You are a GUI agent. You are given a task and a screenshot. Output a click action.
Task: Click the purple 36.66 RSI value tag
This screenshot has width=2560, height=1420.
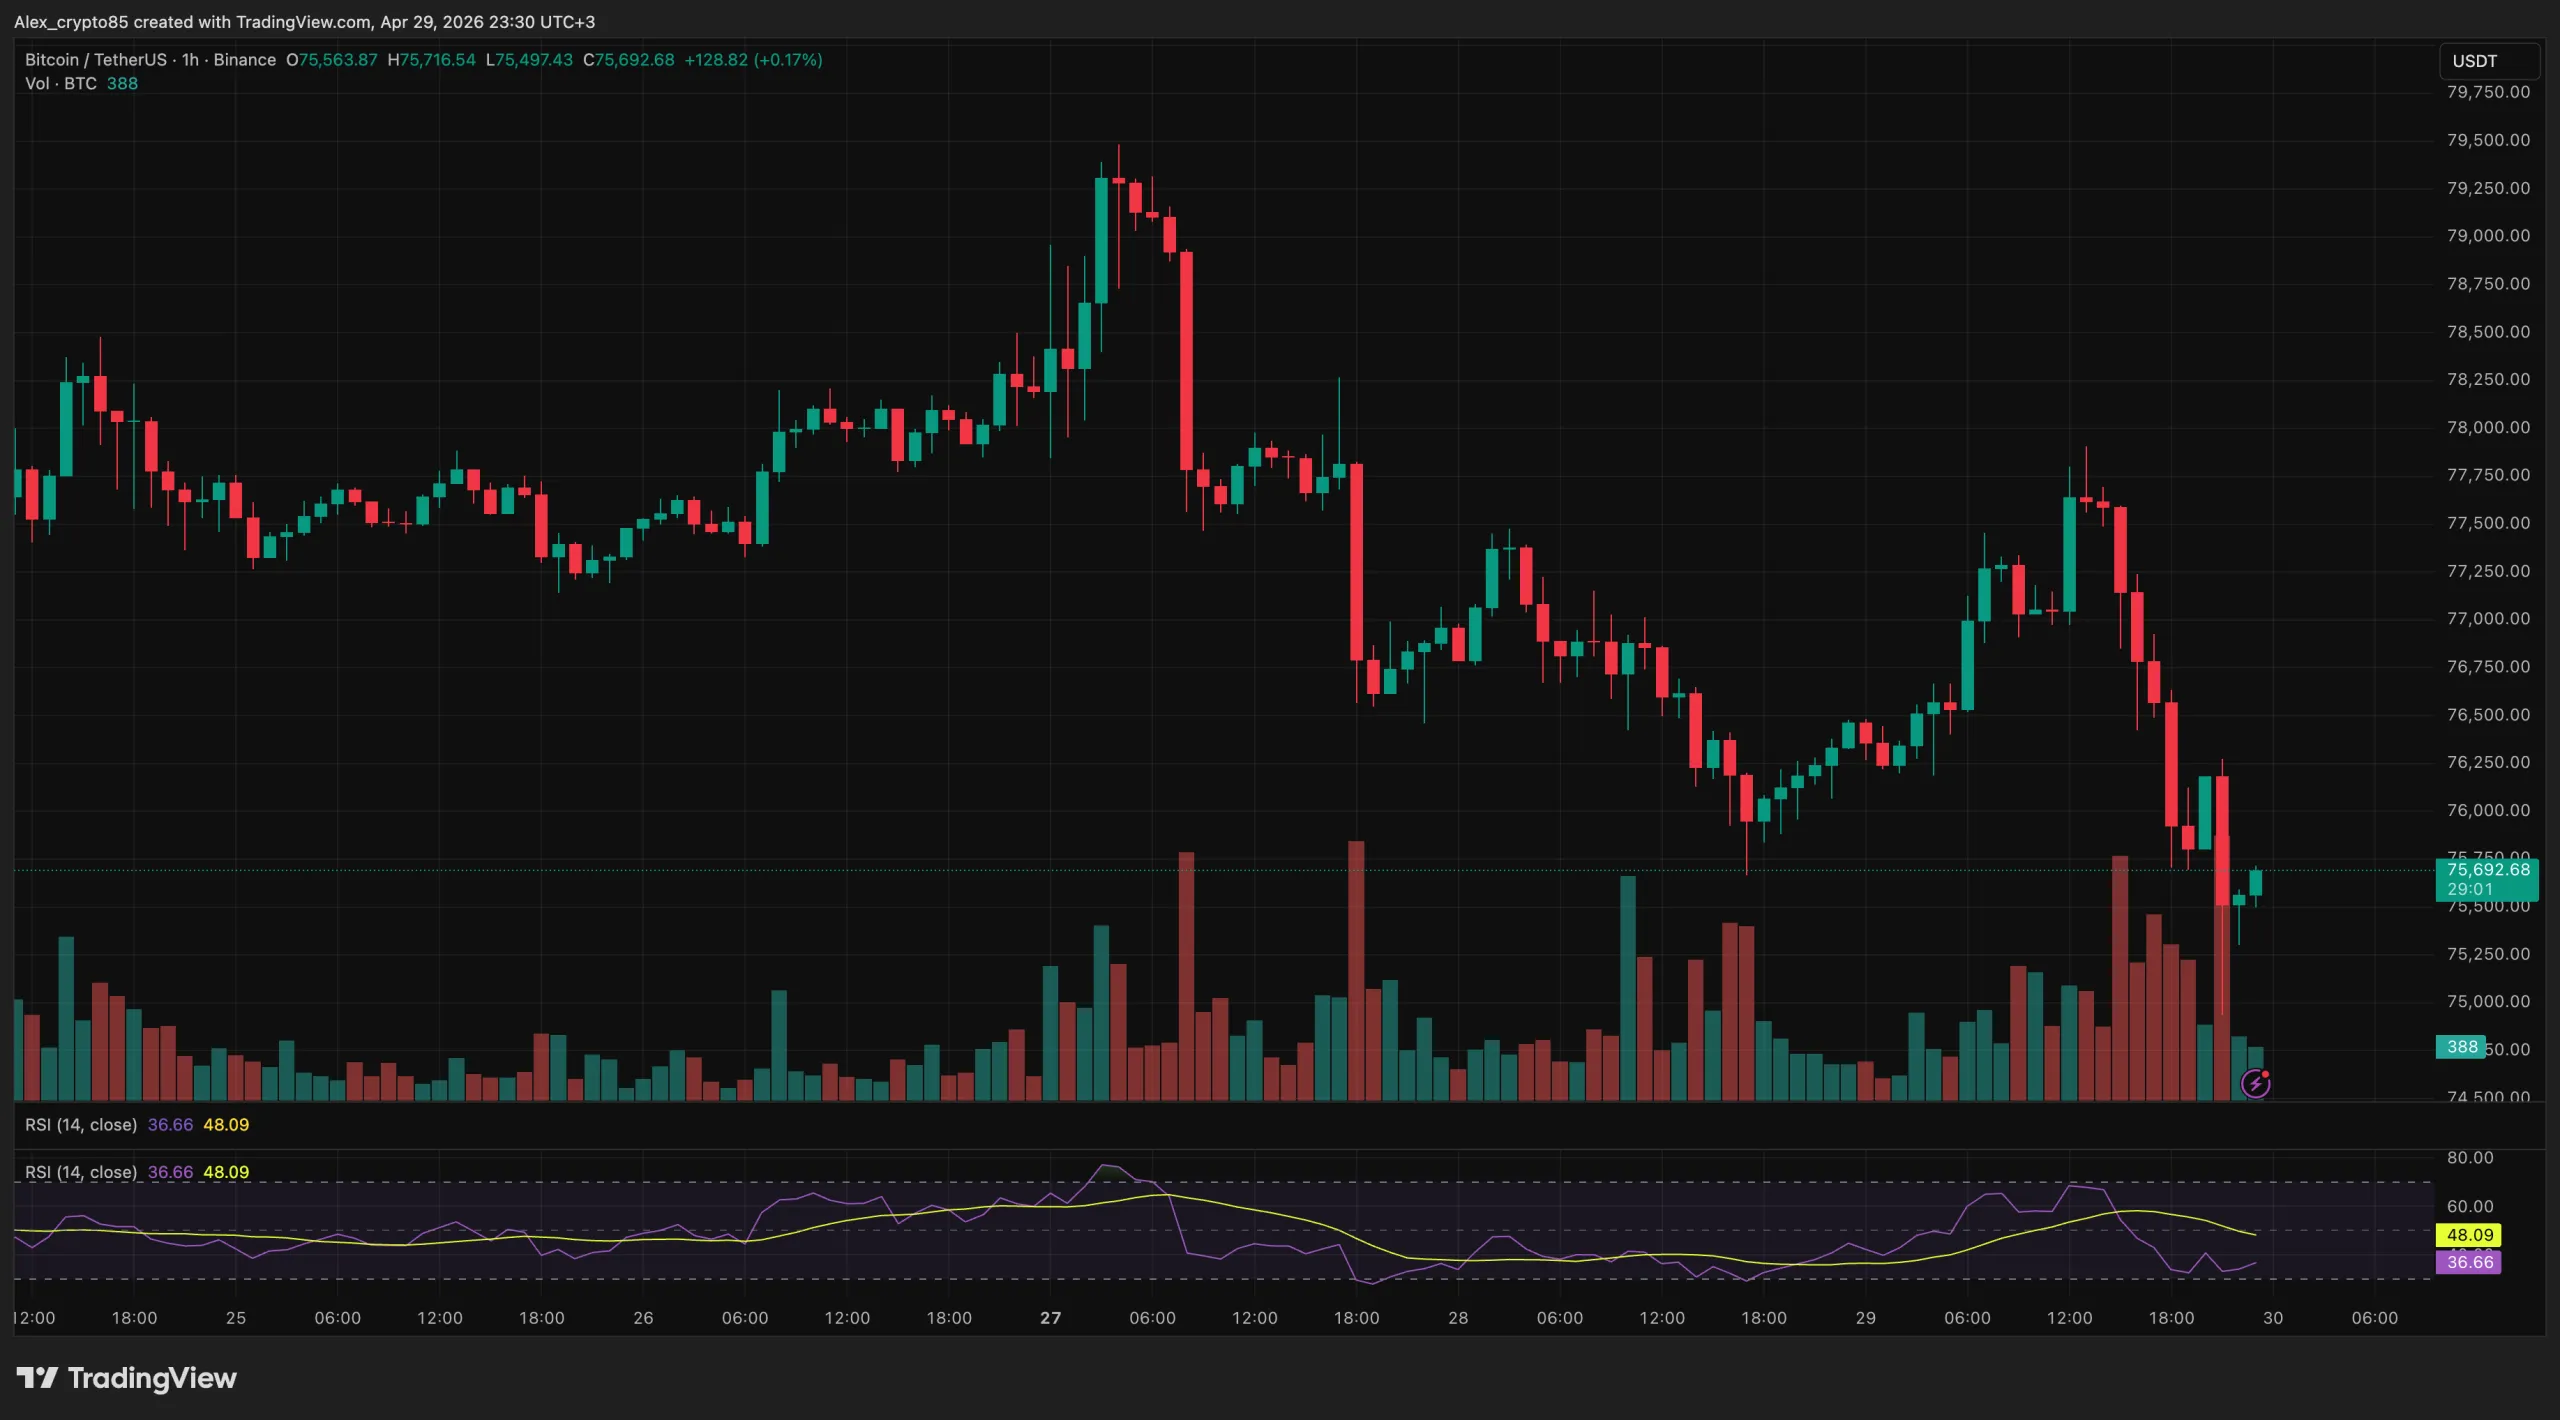(x=2469, y=1262)
